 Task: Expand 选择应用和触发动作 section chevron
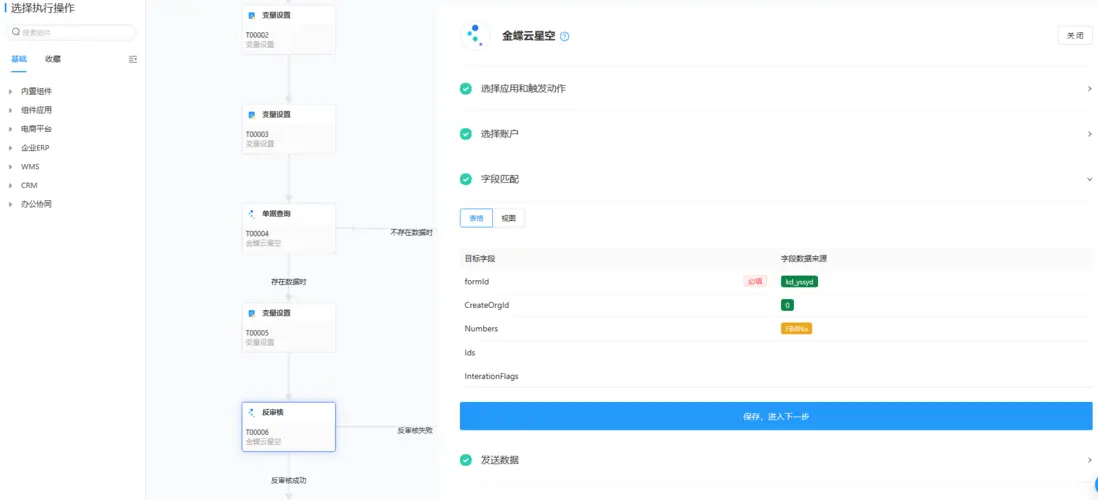[x=1090, y=89]
